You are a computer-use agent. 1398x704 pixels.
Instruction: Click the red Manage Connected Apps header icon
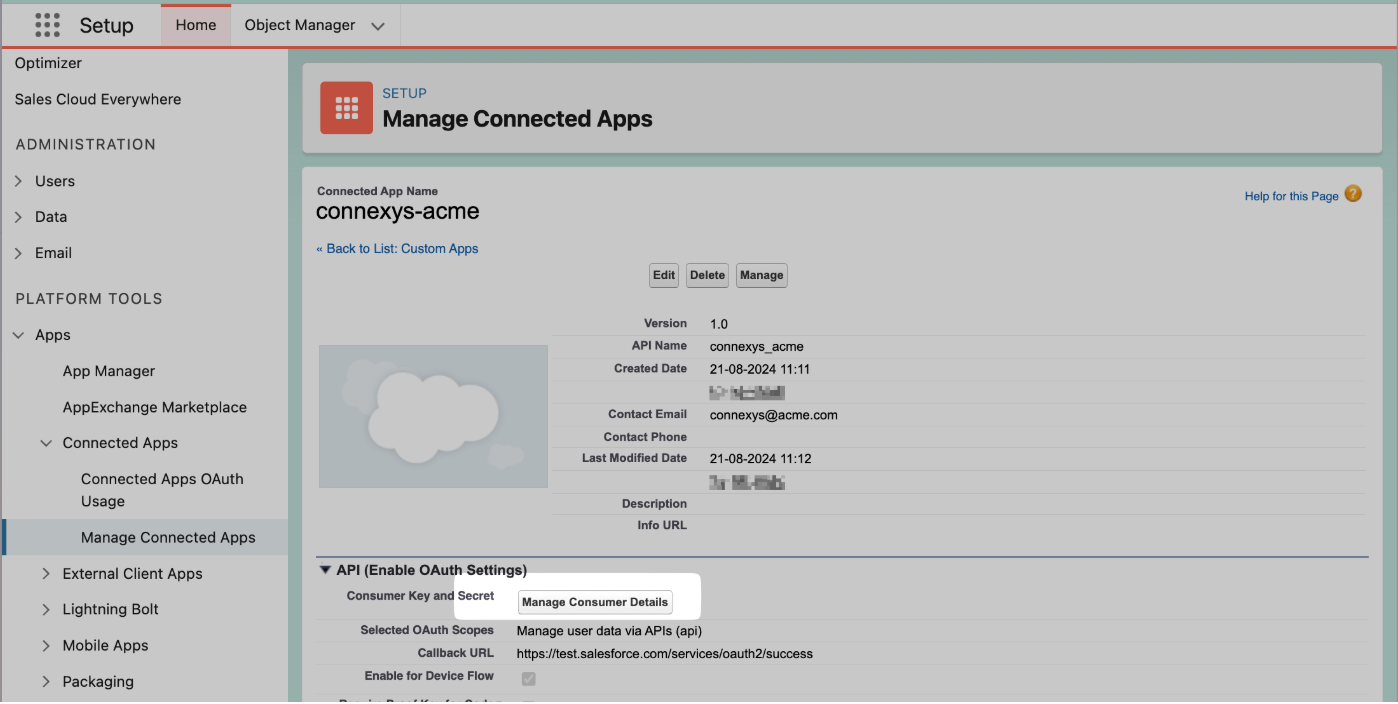(346, 108)
